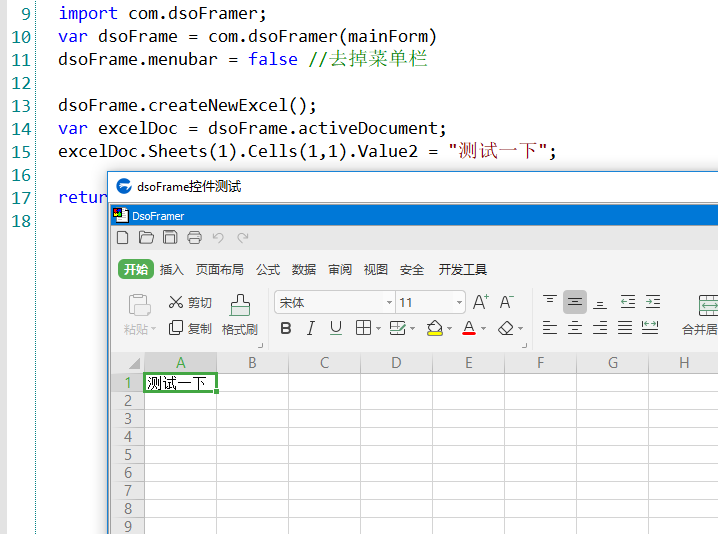Viewport: 718px width, 534px height.
Task: Increase font size with A+ icon
Action: (x=480, y=302)
